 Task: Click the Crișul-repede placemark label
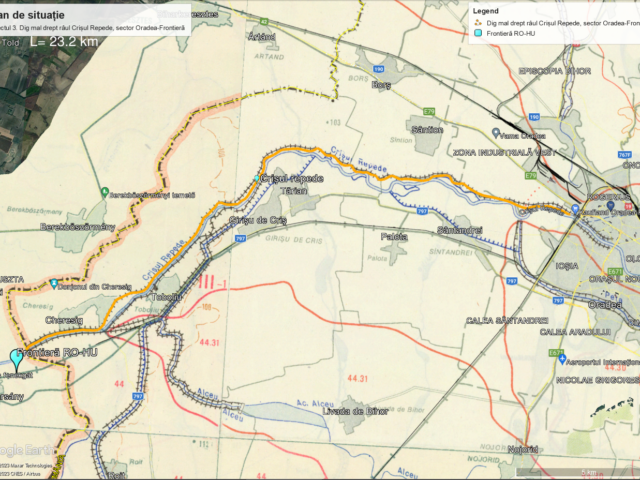[292, 178]
